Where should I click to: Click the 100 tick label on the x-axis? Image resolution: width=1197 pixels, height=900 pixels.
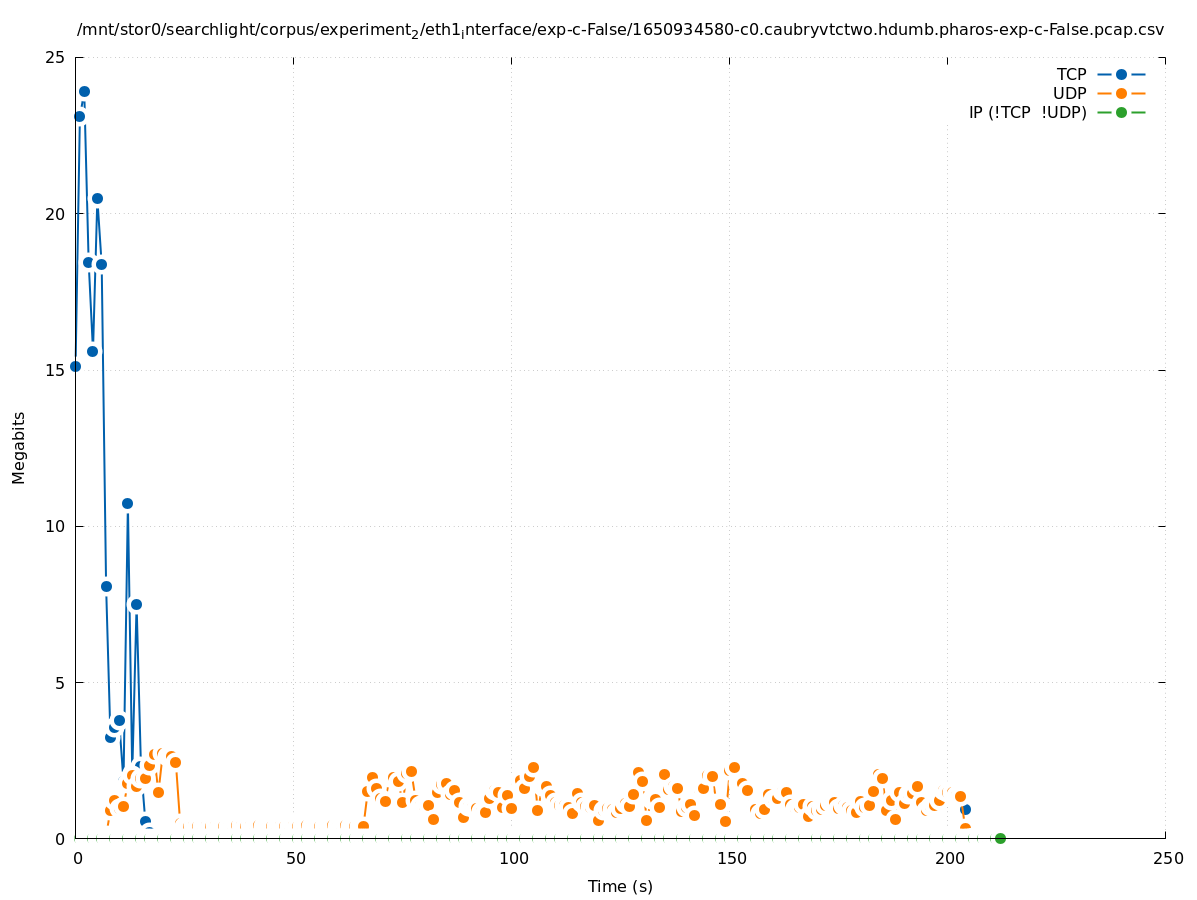(x=513, y=859)
